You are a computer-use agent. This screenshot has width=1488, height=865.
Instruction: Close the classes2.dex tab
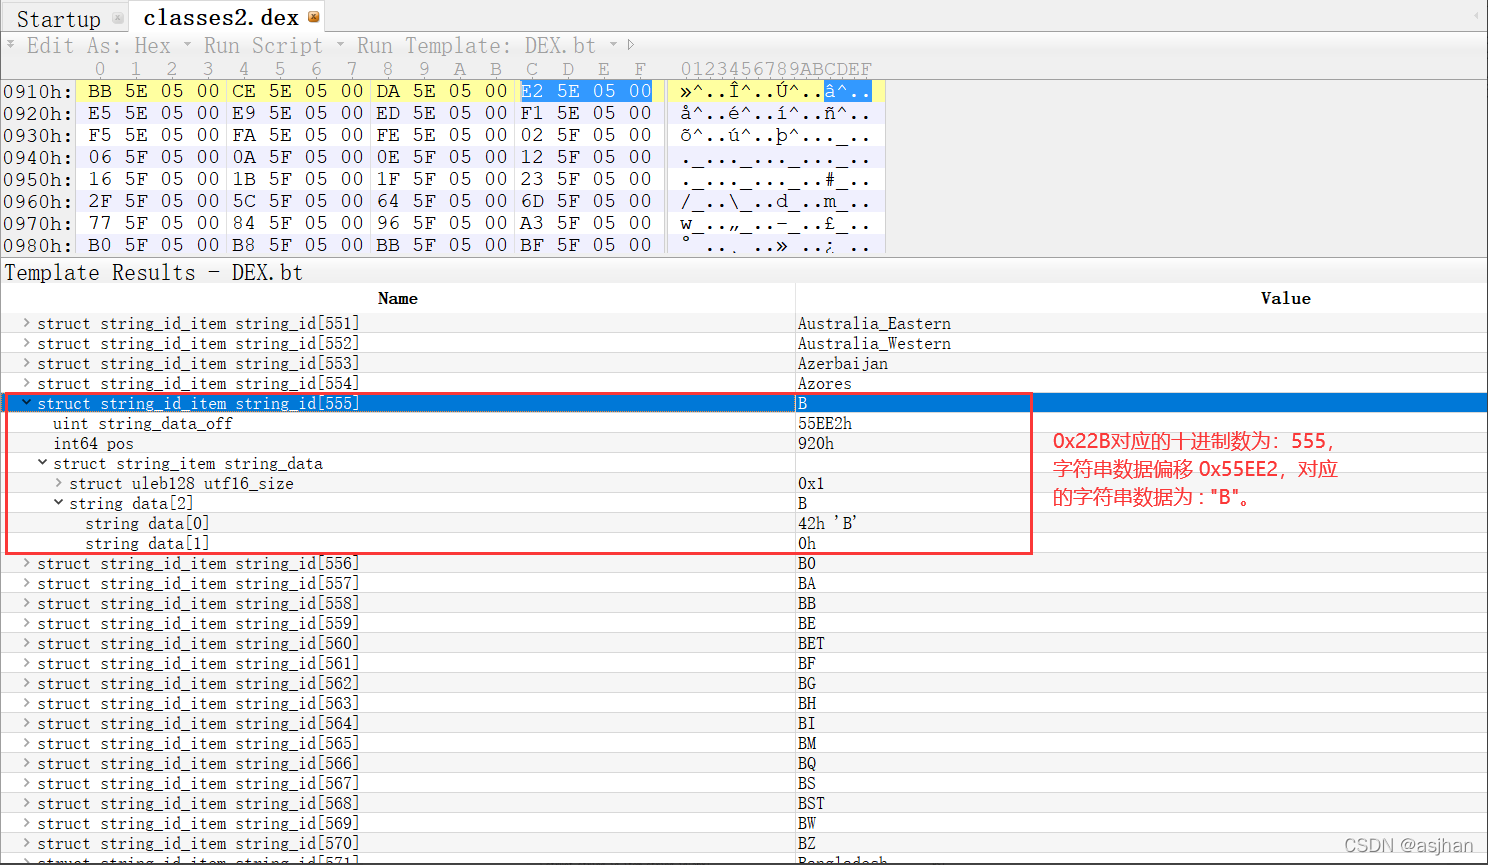tap(314, 17)
